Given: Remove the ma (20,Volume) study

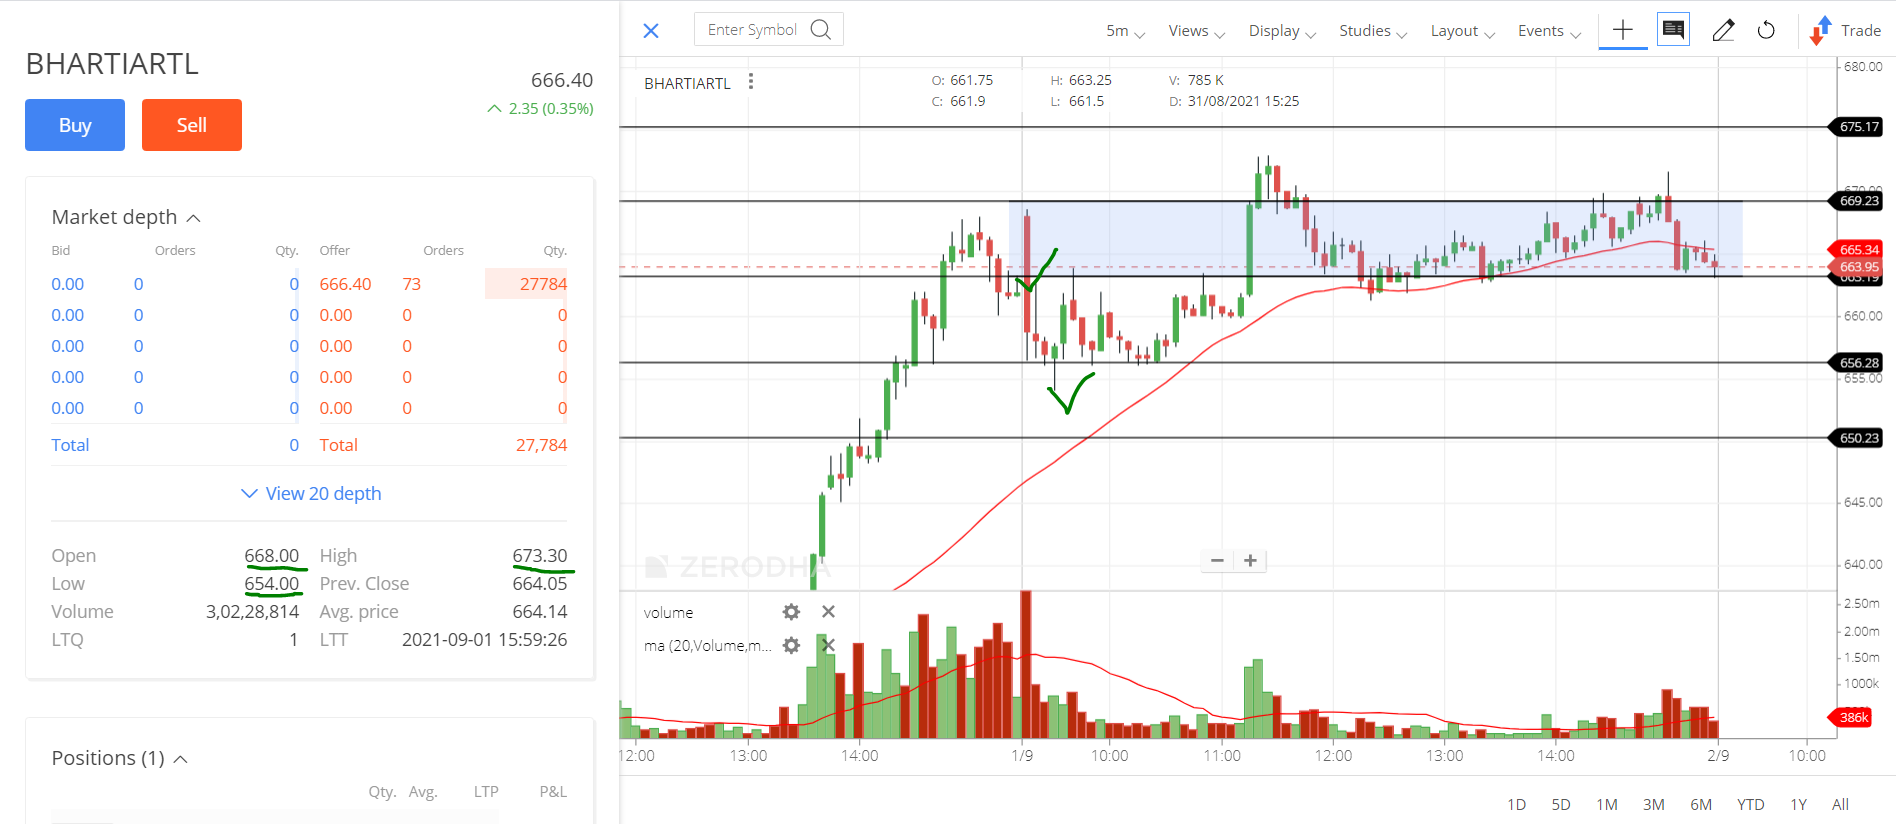Looking at the screenshot, I should [828, 646].
